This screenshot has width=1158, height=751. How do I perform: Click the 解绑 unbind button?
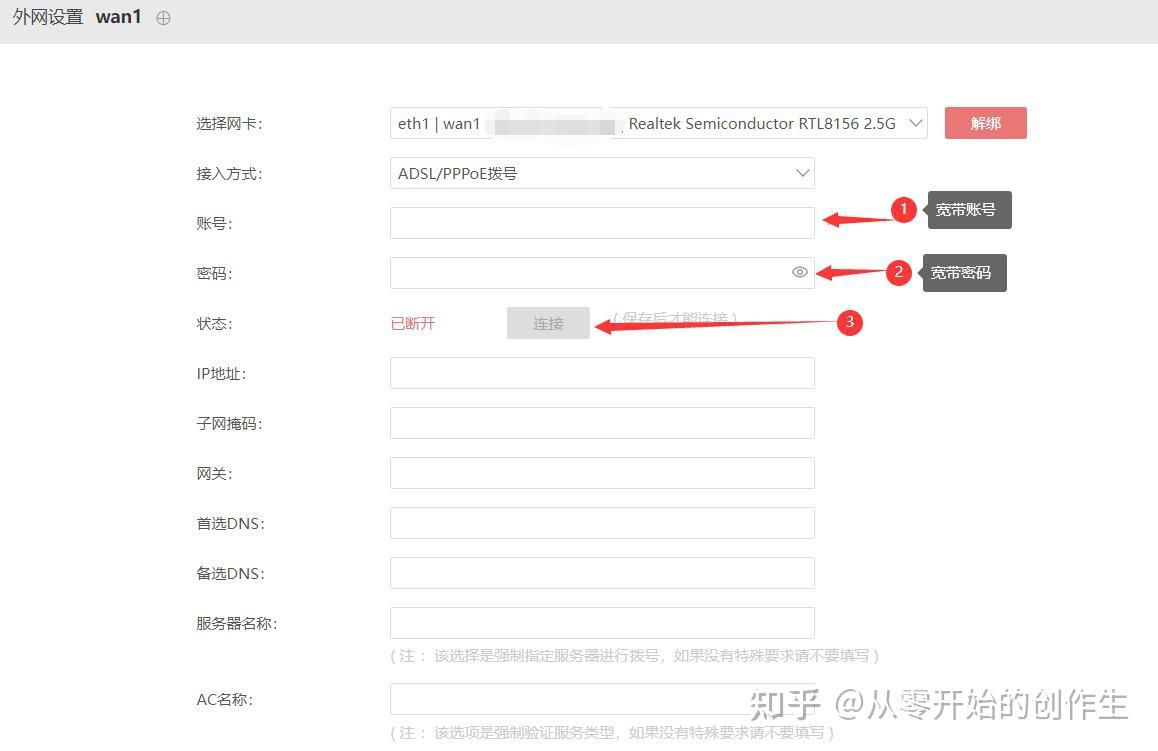pos(985,122)
